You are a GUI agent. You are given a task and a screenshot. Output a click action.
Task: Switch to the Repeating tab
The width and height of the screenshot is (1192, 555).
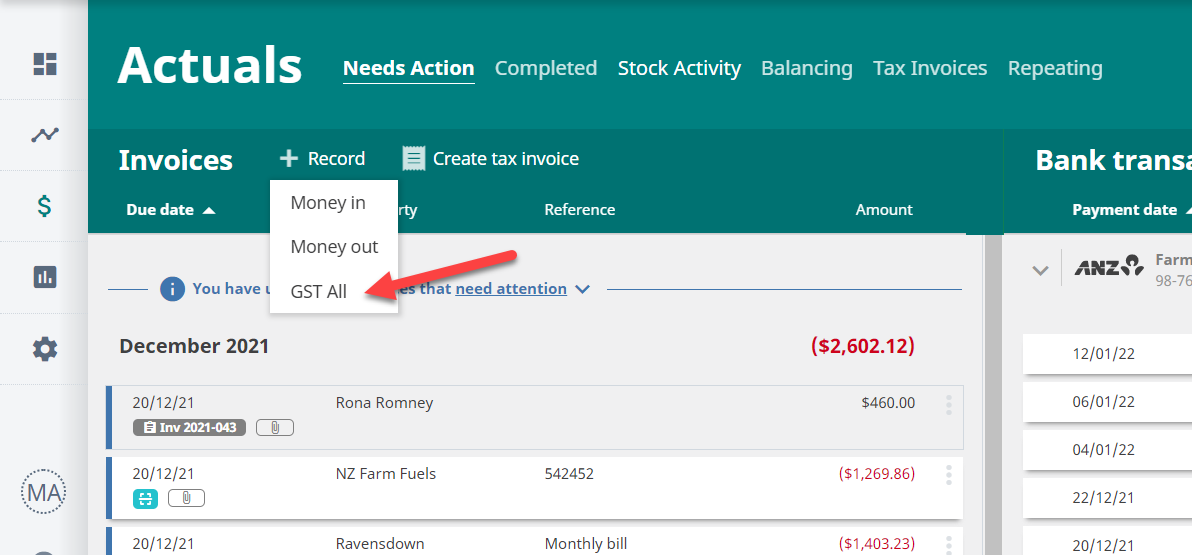point(1055,68)
